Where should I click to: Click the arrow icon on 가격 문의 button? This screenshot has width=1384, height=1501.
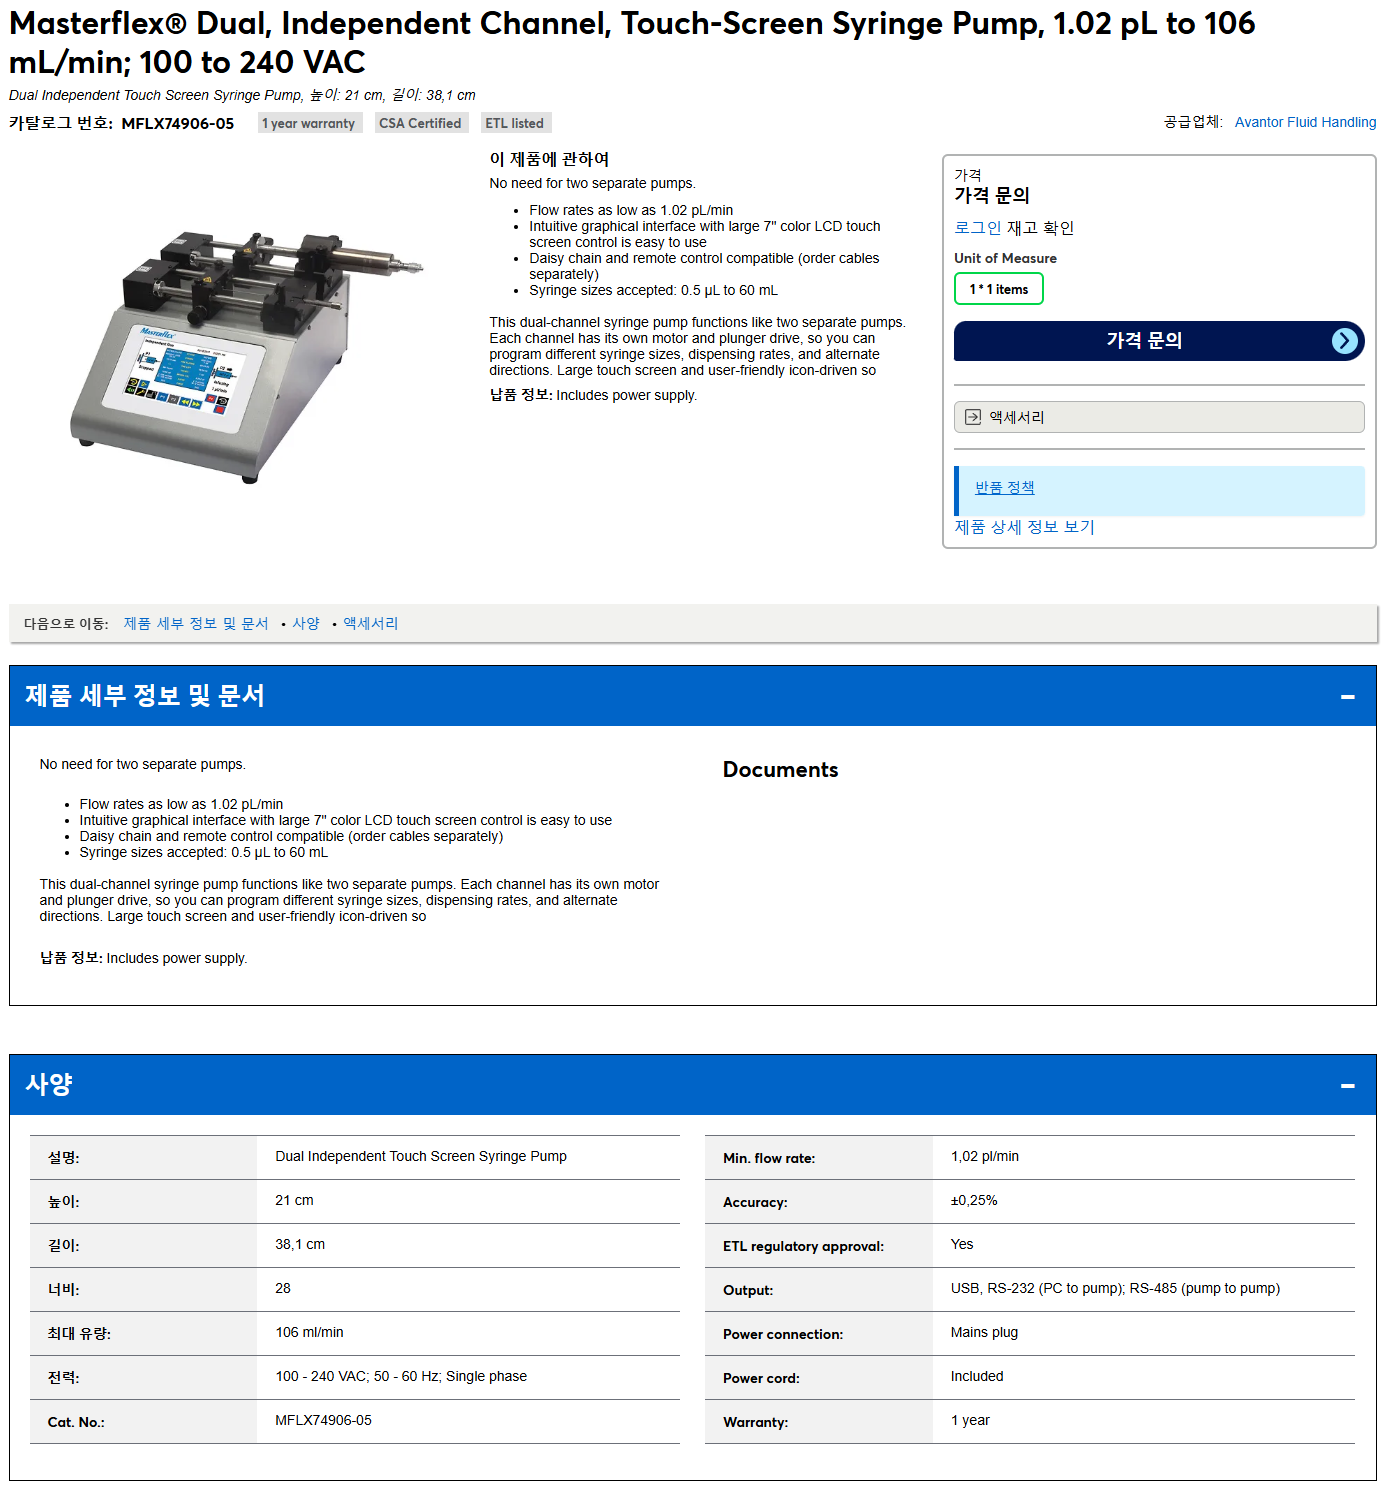[1345, 341]
